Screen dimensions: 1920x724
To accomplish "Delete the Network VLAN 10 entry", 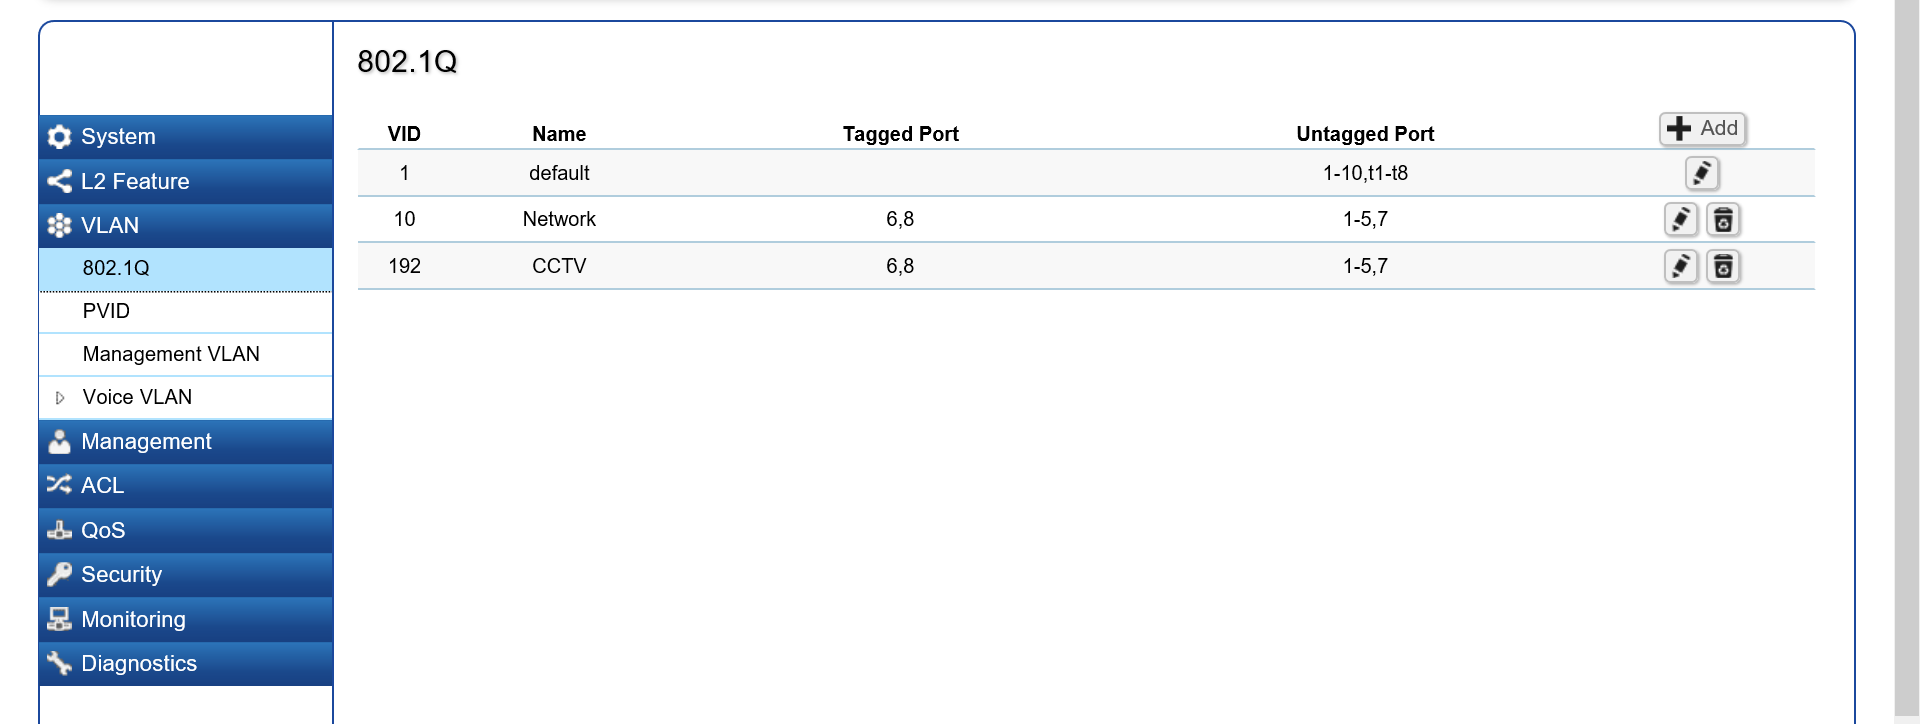I will [1723, 219].
